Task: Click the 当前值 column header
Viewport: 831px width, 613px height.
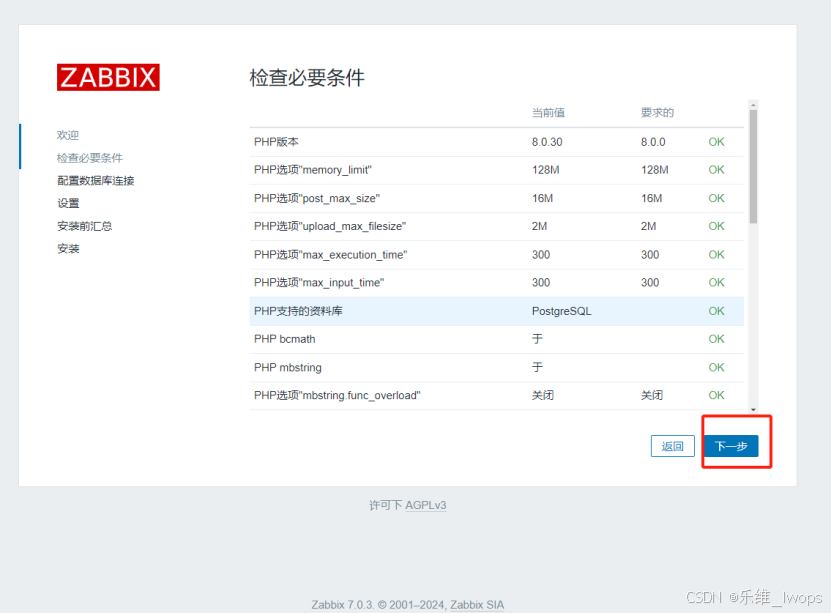Action: pyautogui.click(x=548, y=112)
